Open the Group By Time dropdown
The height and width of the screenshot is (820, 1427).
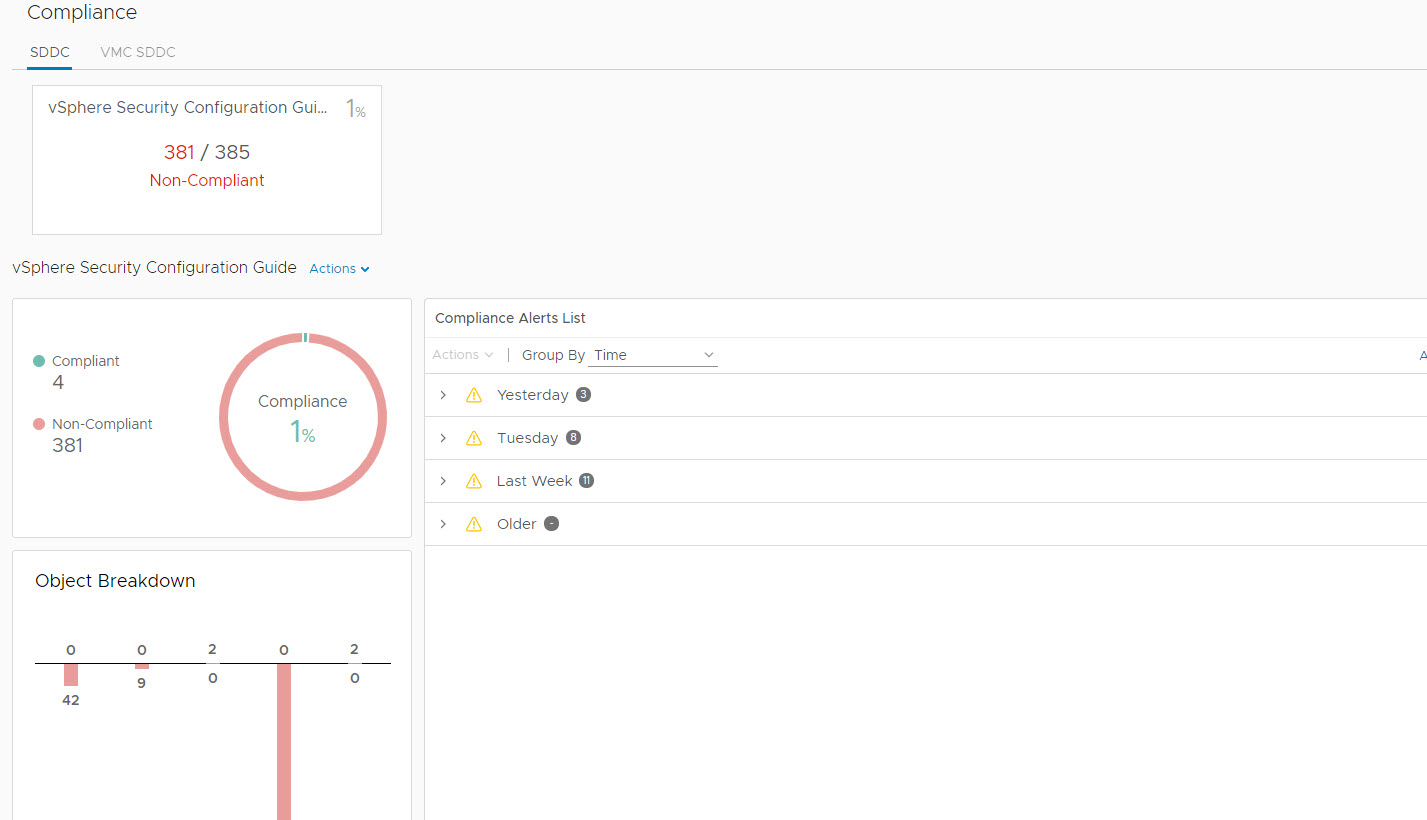click(x=653, y=355)
